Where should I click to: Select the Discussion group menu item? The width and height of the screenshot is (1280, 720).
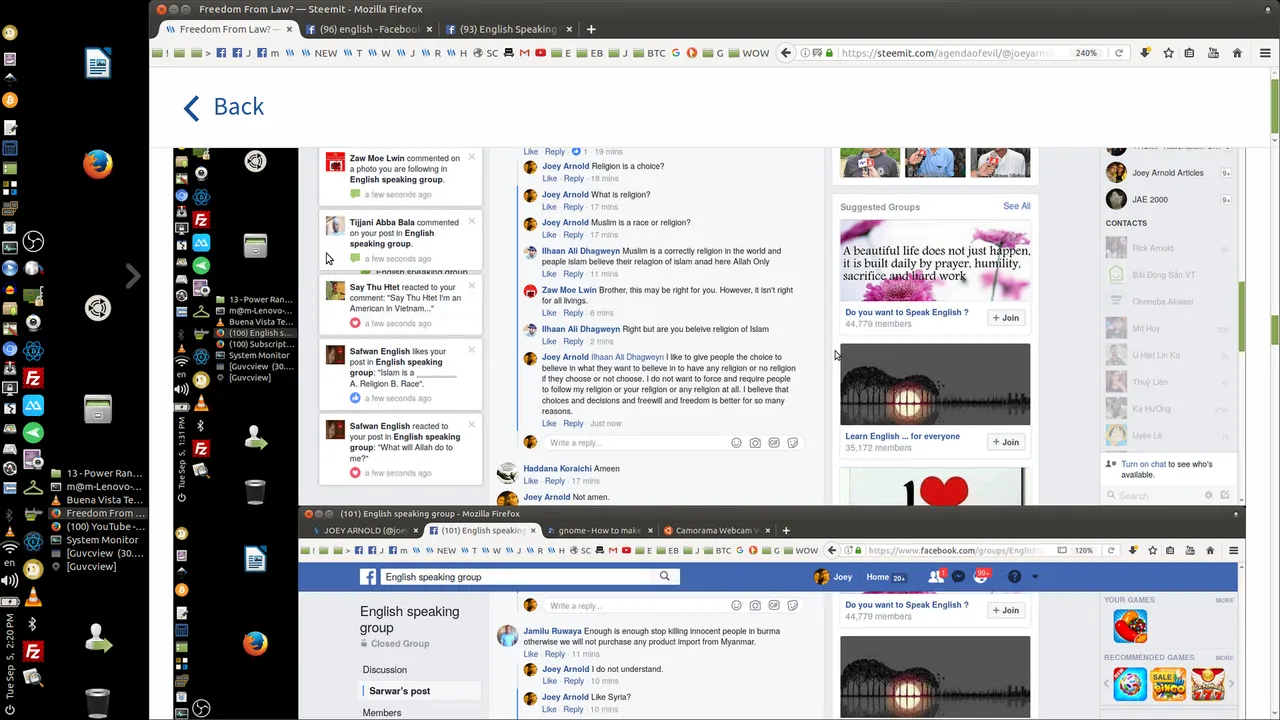click(x=385, y=670)
